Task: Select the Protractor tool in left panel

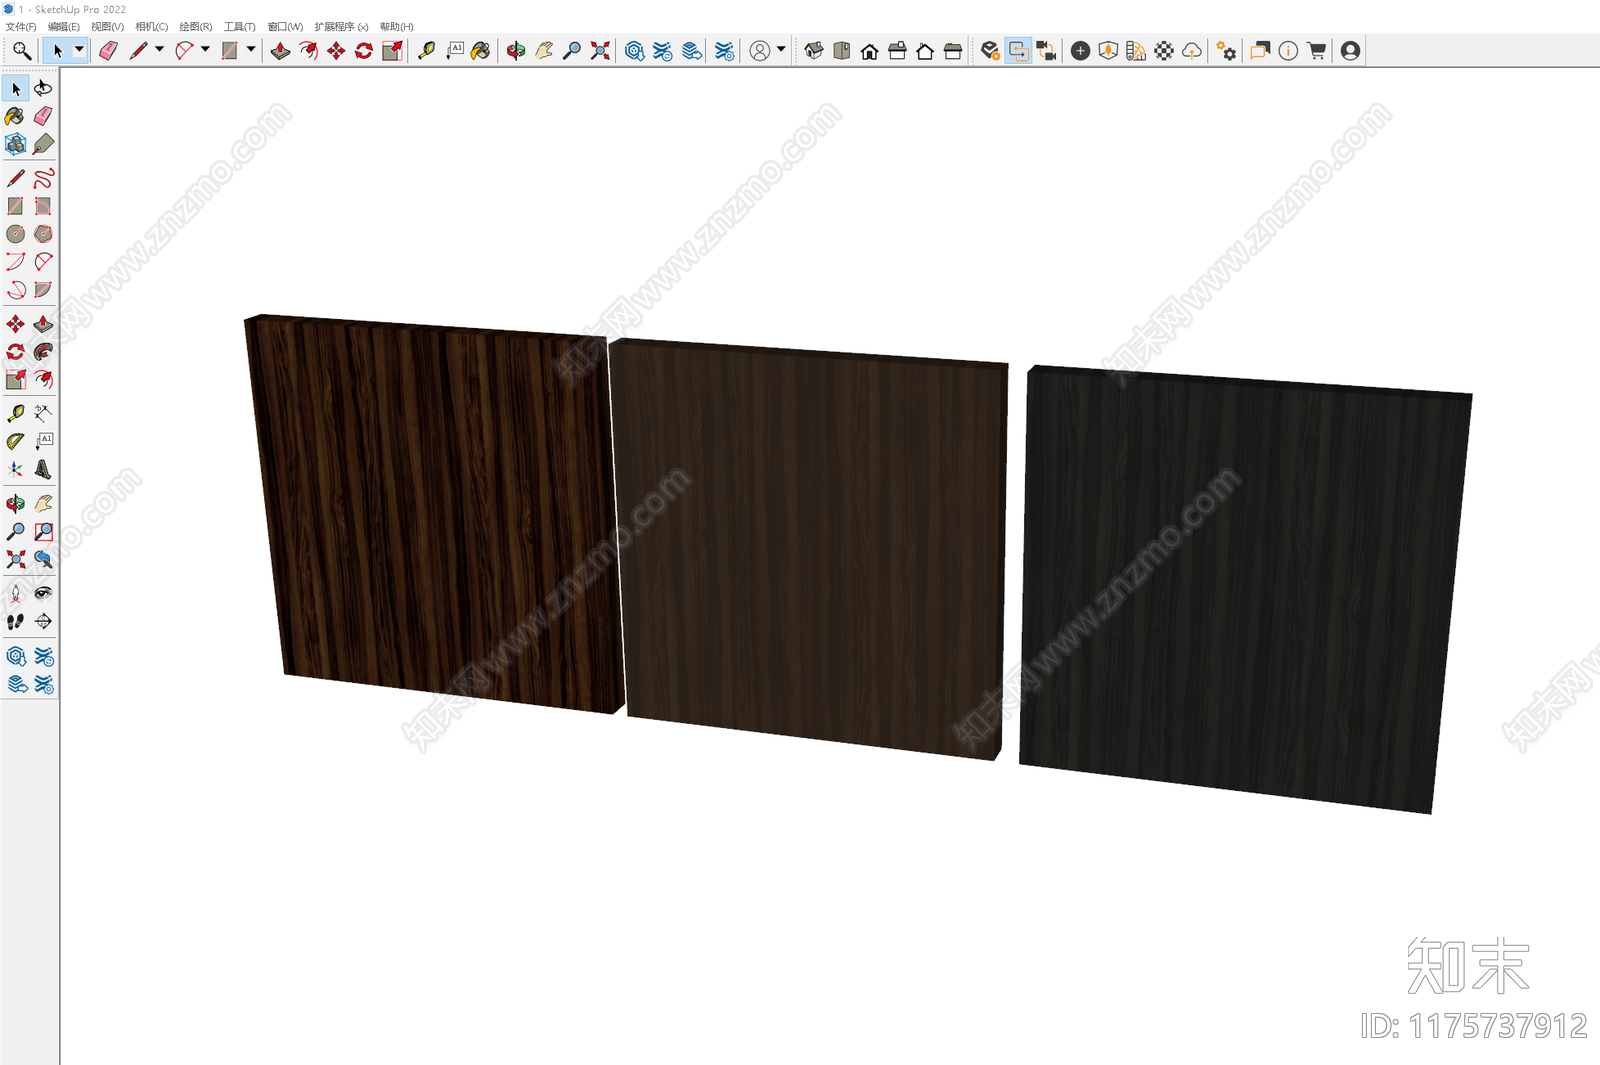Action: (x=15, y=441)
